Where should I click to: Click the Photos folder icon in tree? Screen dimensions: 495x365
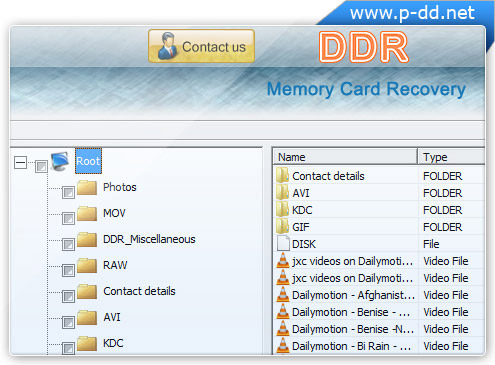(87, 187)
